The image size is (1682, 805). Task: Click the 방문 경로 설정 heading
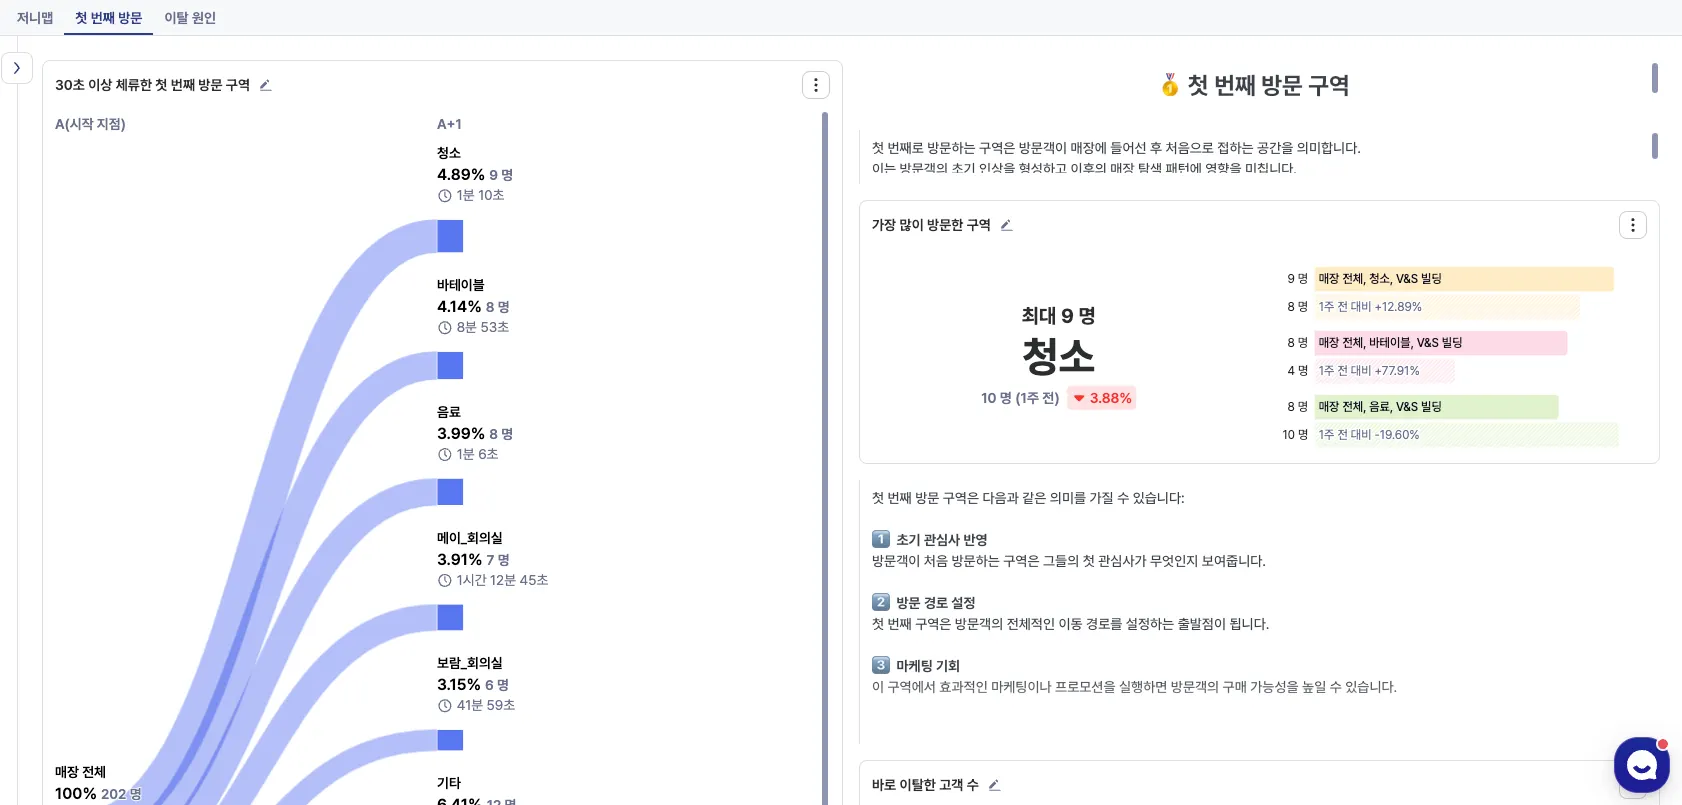[x=936, y=603]
